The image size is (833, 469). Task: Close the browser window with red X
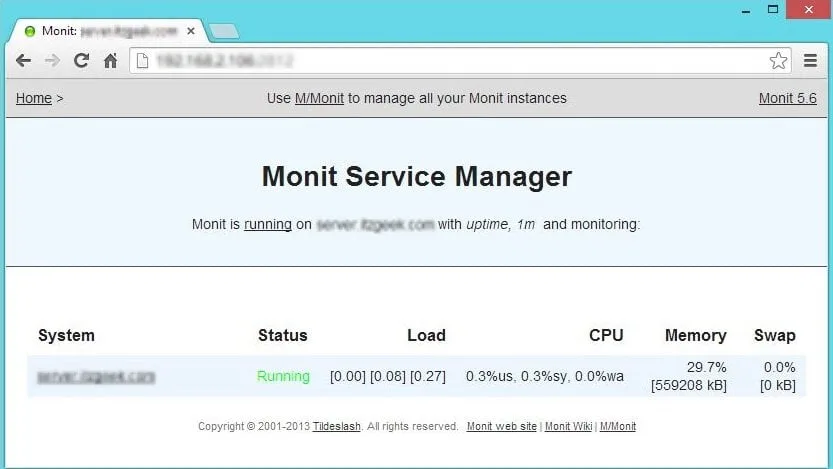809,10
